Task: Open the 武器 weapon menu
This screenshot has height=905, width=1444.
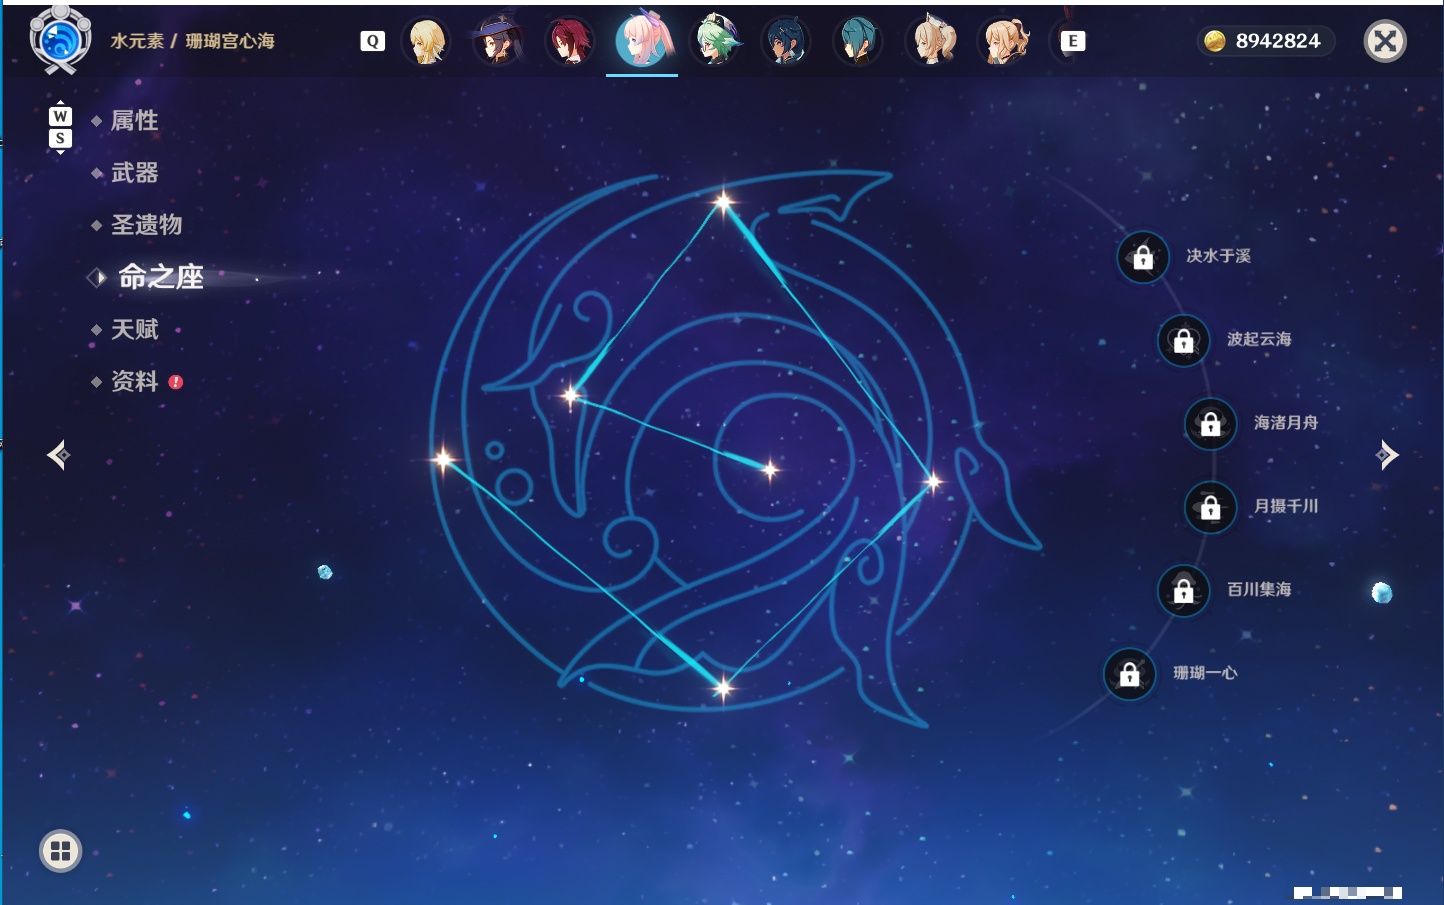Action: pos(134,173)
